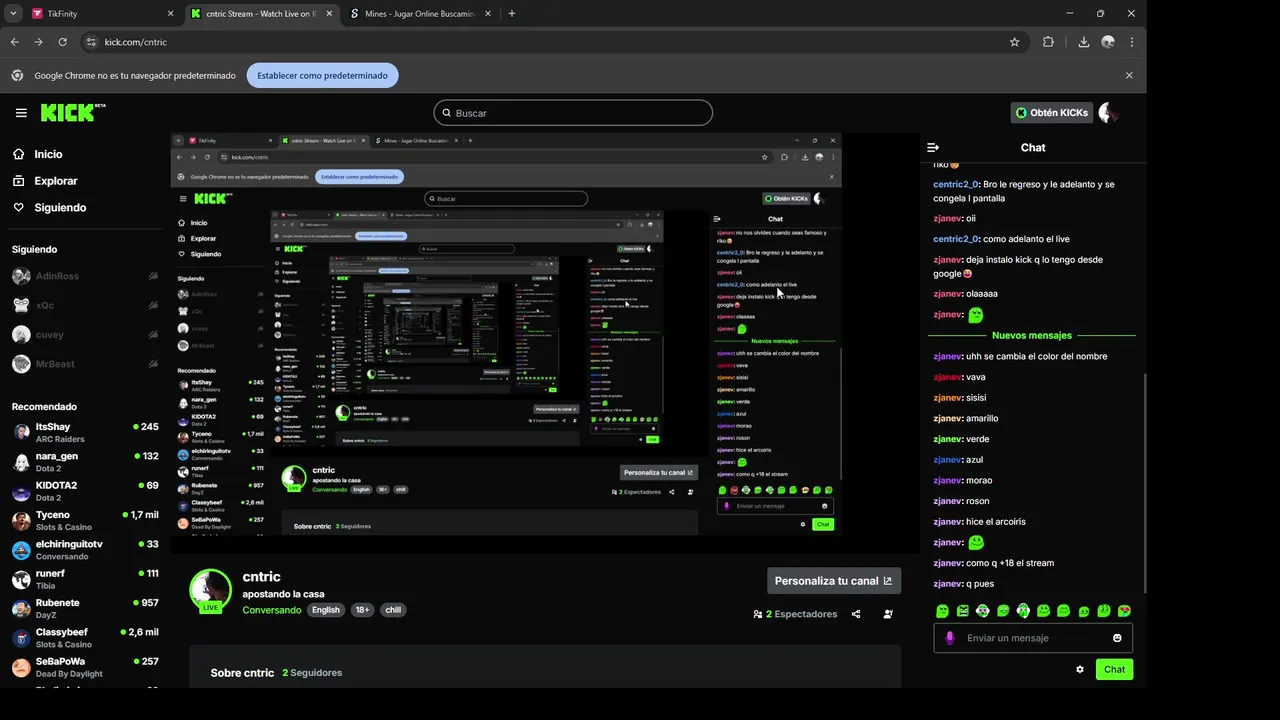Click the chat panel scrollbar
Screen dimensions: 1280x720
(x=1144, y=485)
